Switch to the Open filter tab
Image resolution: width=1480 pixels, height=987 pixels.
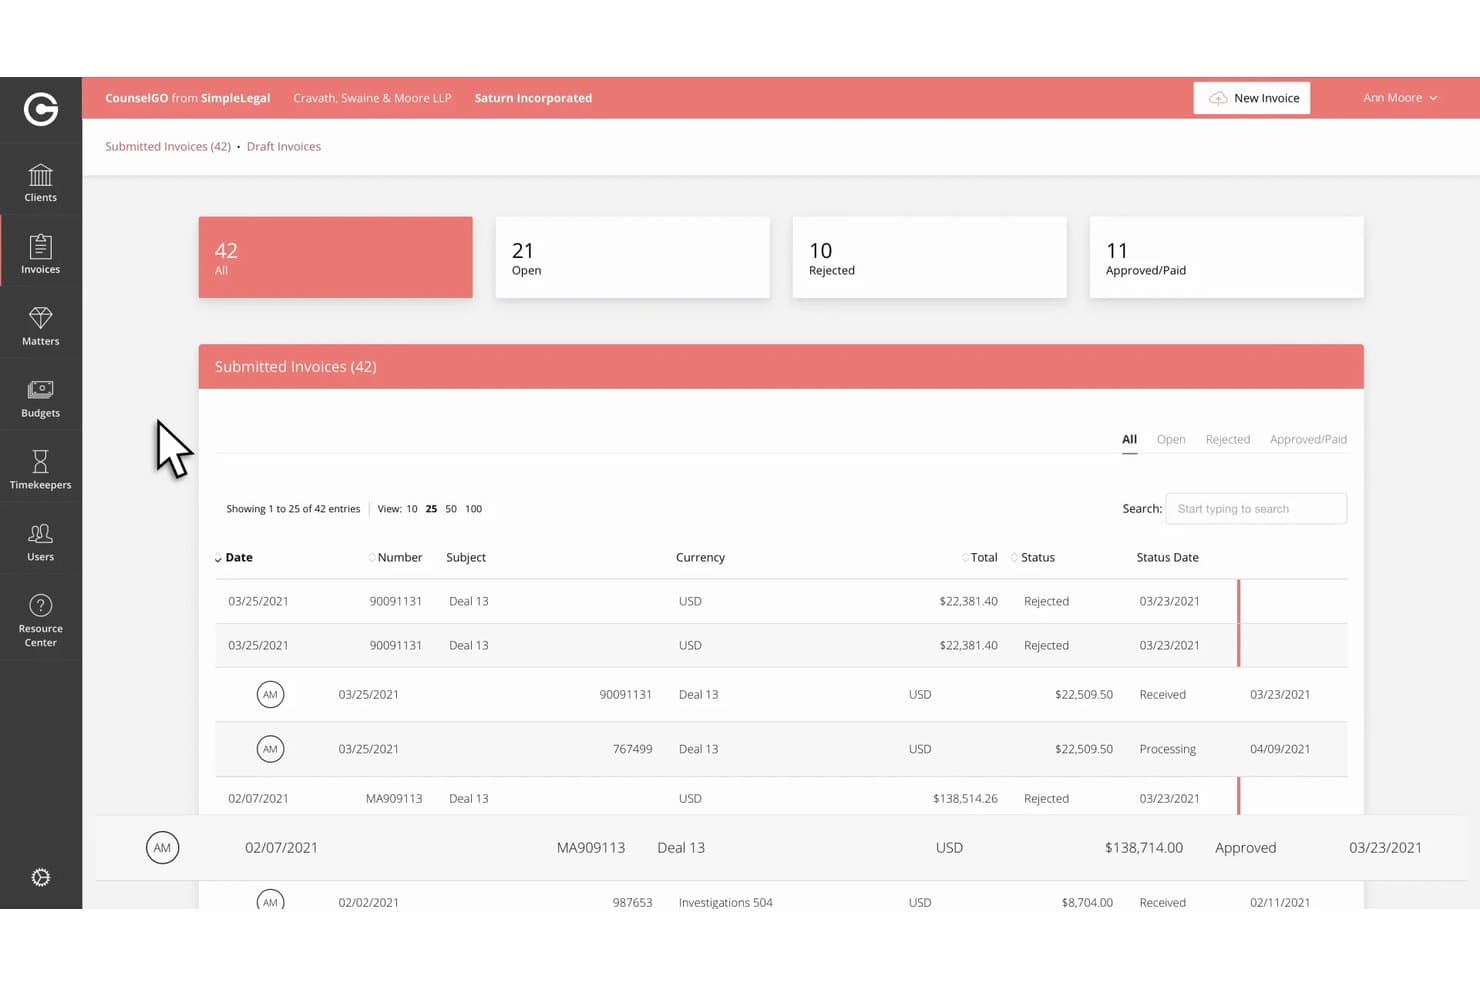pyautogui.click(x=1171, y=439)
